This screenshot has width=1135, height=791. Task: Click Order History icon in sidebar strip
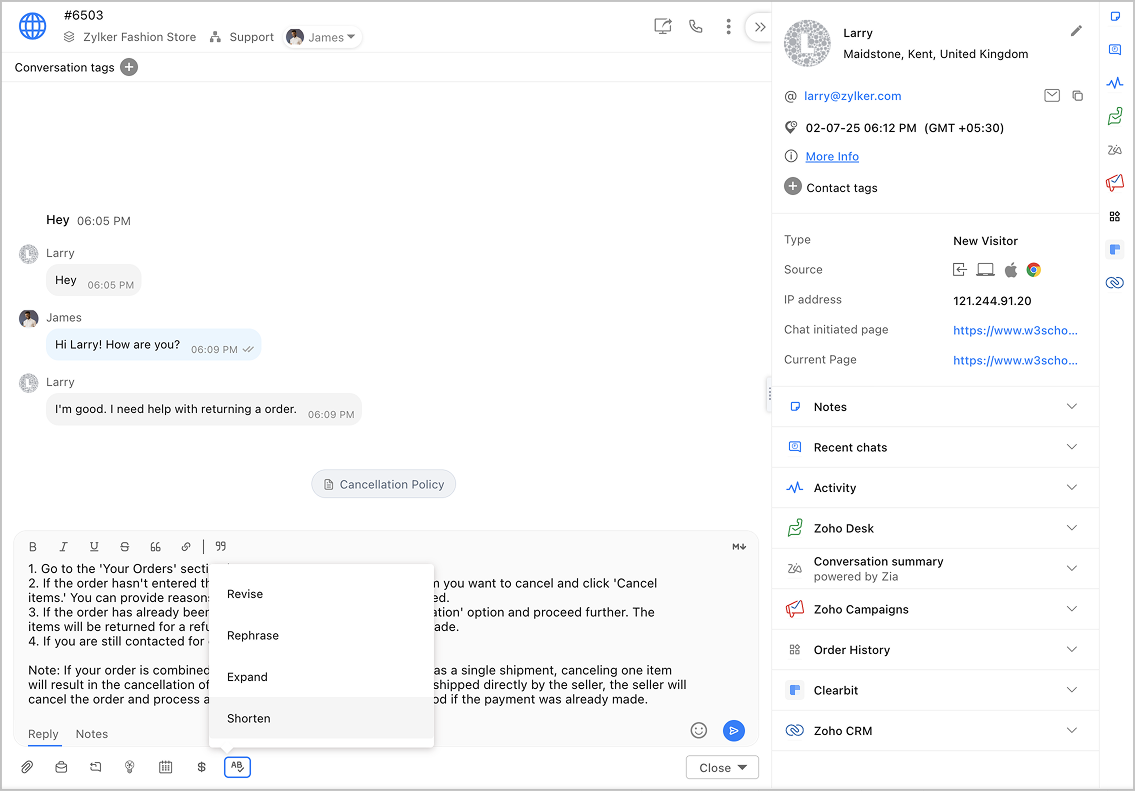(x=1115, y=216)
